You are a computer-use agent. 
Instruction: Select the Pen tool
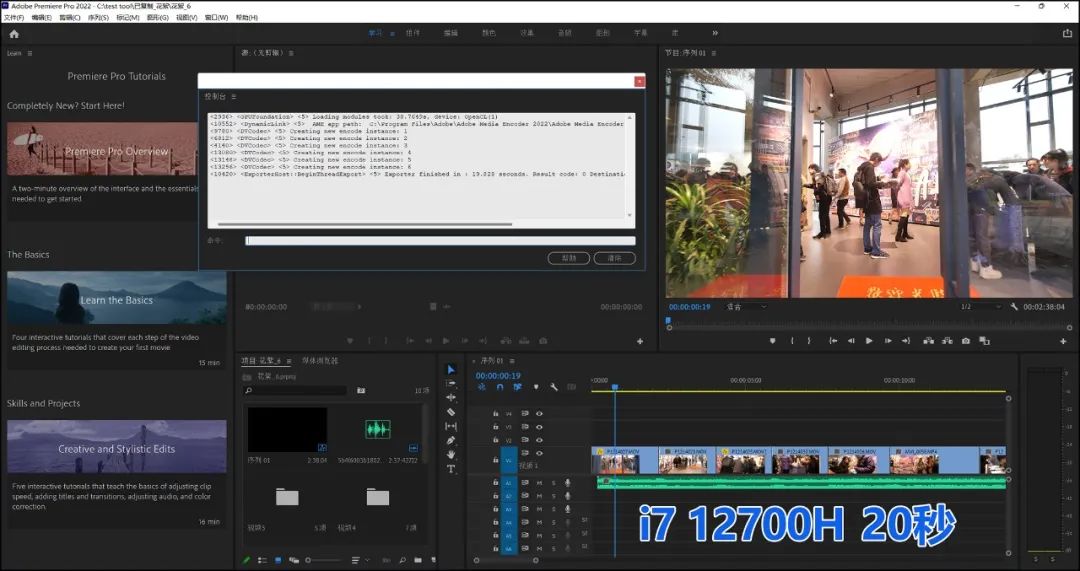click(451, 440)
